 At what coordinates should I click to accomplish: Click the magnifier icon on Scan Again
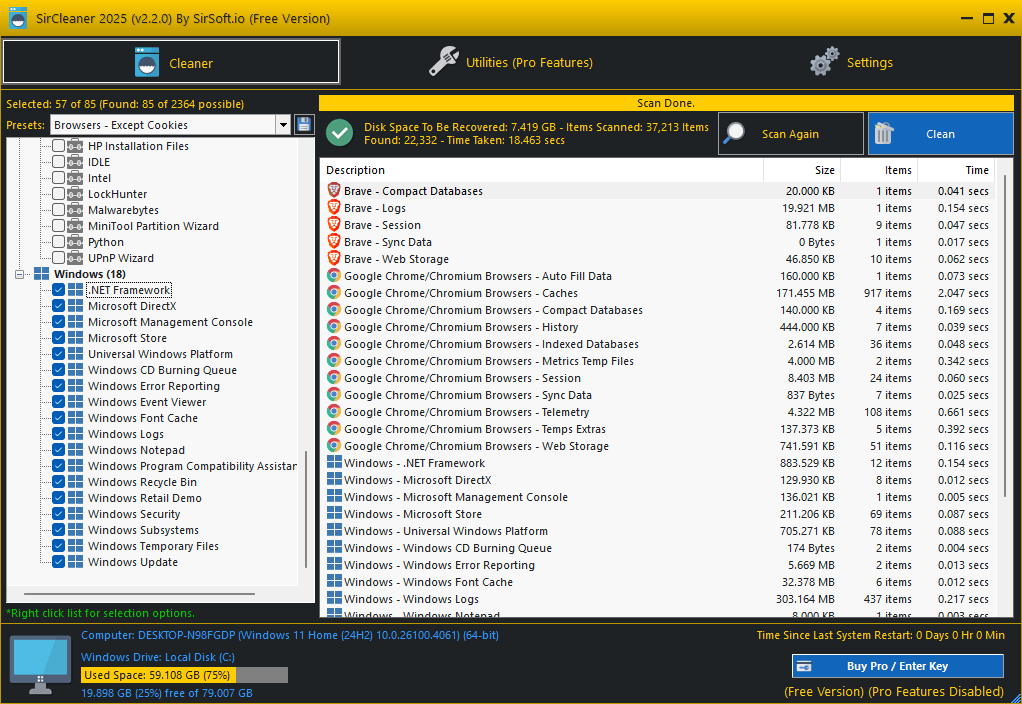(735, 133)
